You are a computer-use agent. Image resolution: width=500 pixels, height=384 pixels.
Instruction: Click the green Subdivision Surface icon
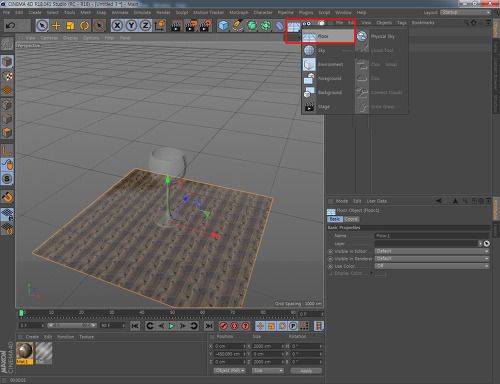(x=252, y=26)
